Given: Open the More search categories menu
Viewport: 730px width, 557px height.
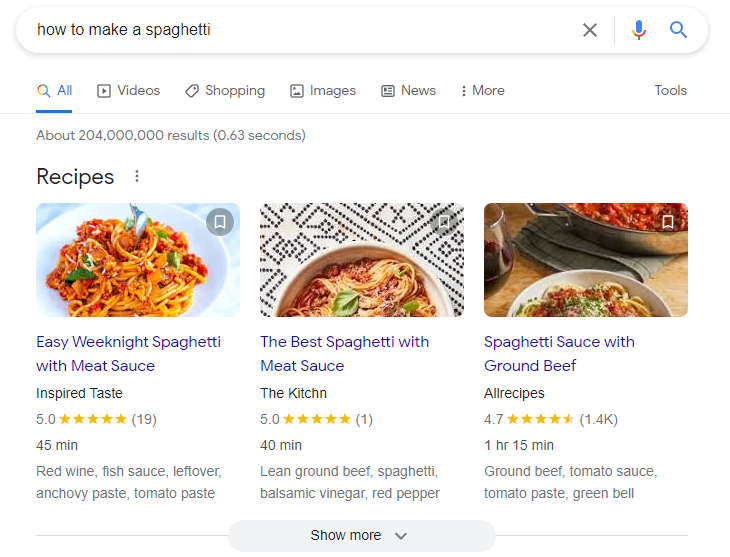Looking at the screenshot, I should click(x=482, y=90).
